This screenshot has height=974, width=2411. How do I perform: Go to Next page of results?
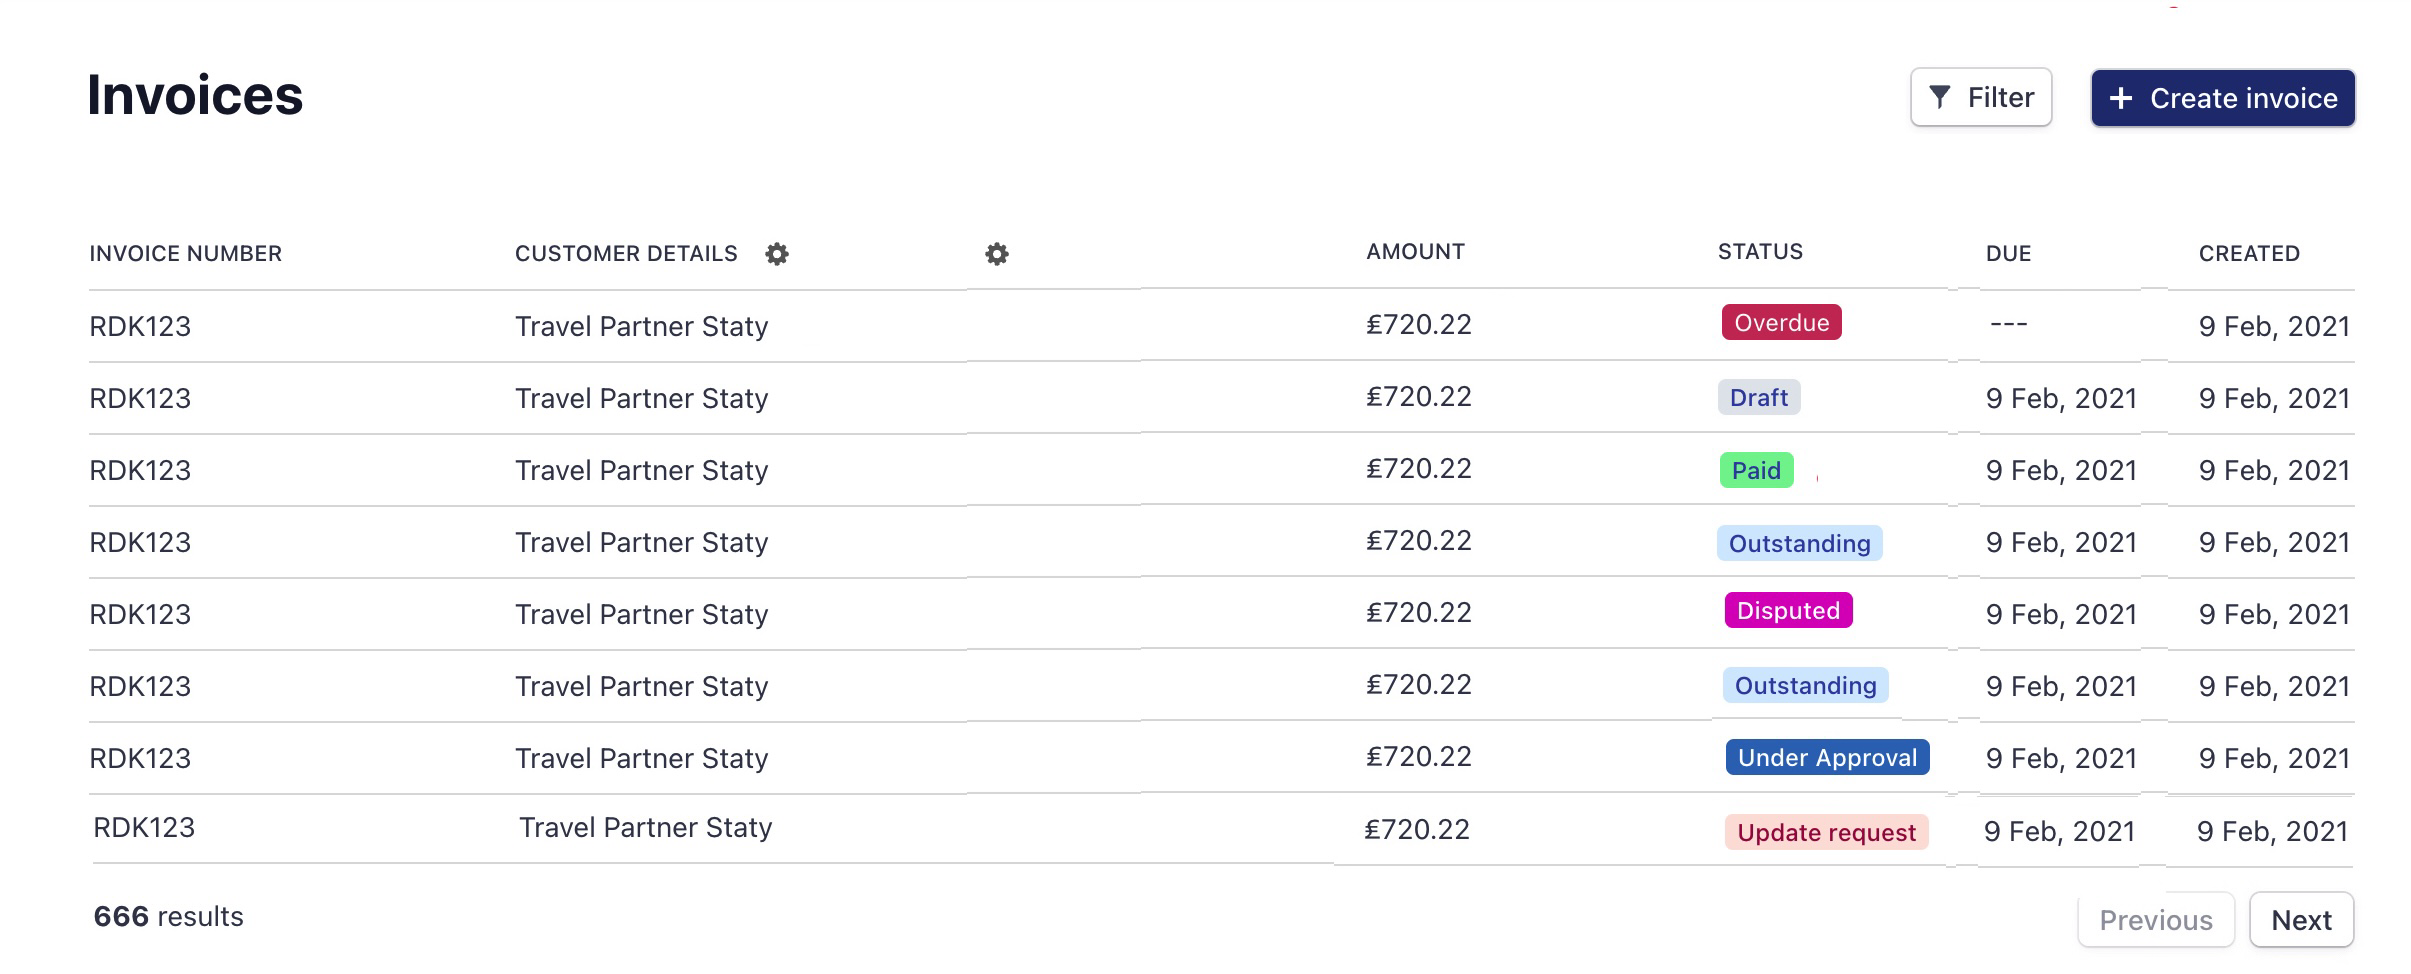coord(2301,920)
